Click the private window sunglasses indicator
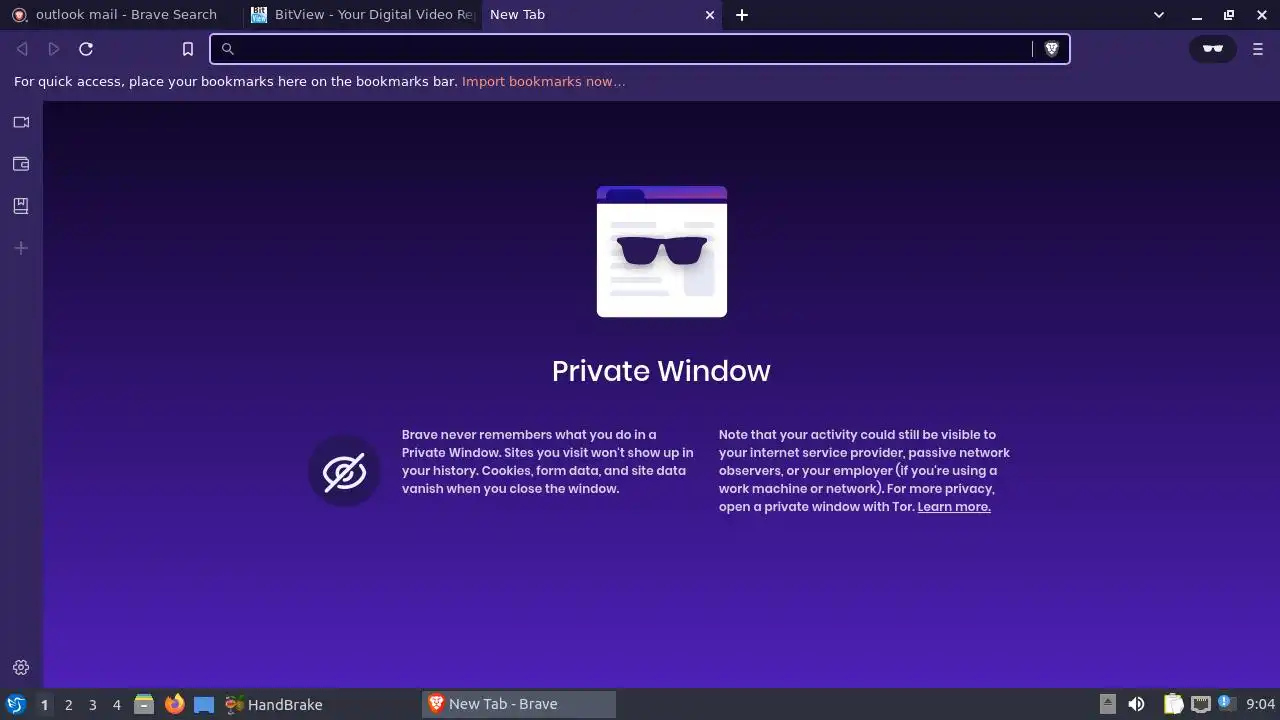 1213,49
